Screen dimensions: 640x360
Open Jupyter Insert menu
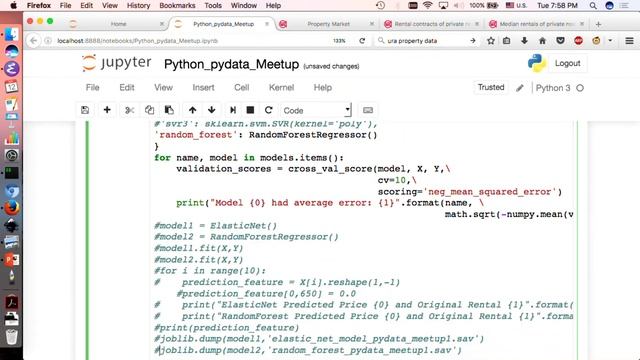coord(203,87)
